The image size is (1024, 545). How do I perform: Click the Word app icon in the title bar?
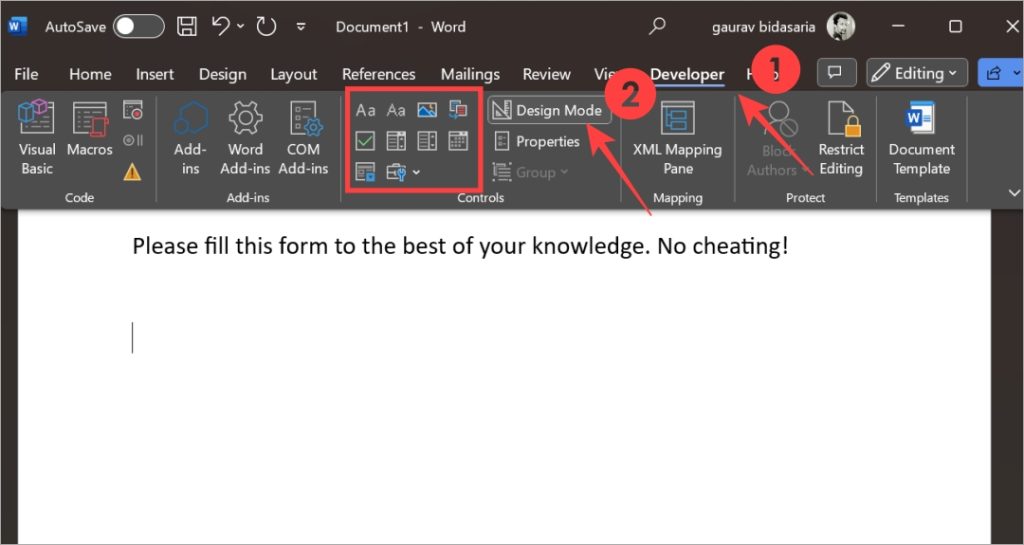coord(18,27)
